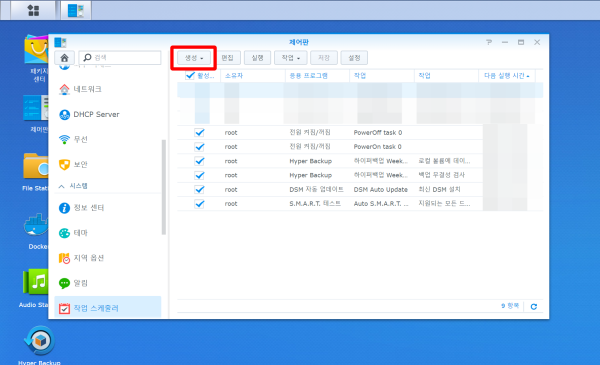Click the sidebar vertical scrollbar
Screen dimensions: 600x365
(164, 187)
